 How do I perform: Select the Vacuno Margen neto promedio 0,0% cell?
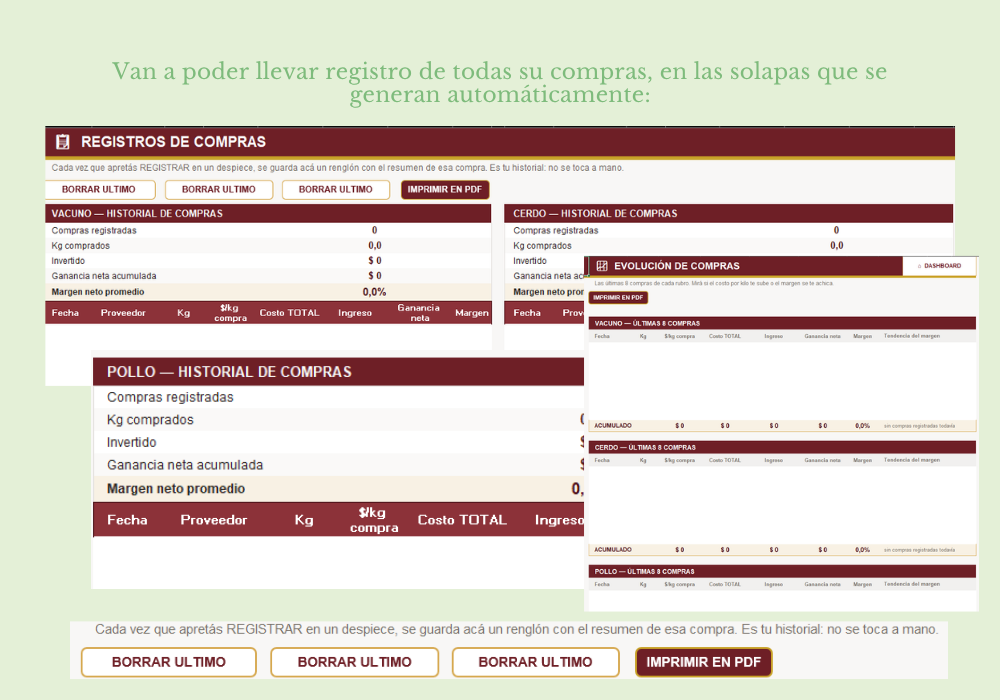tap(374, 292)
